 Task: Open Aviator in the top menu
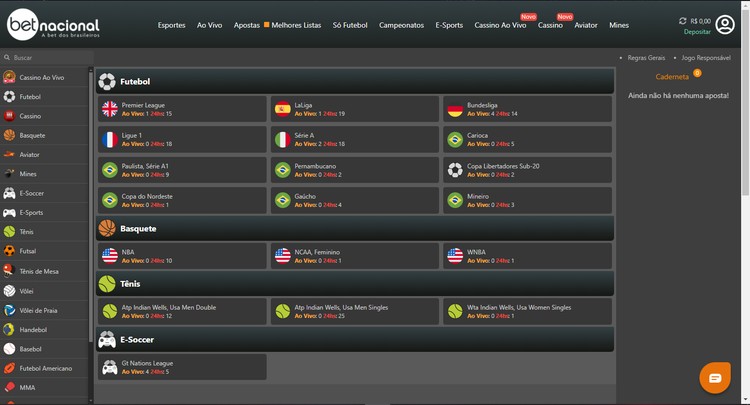click(x=586, y=25)
